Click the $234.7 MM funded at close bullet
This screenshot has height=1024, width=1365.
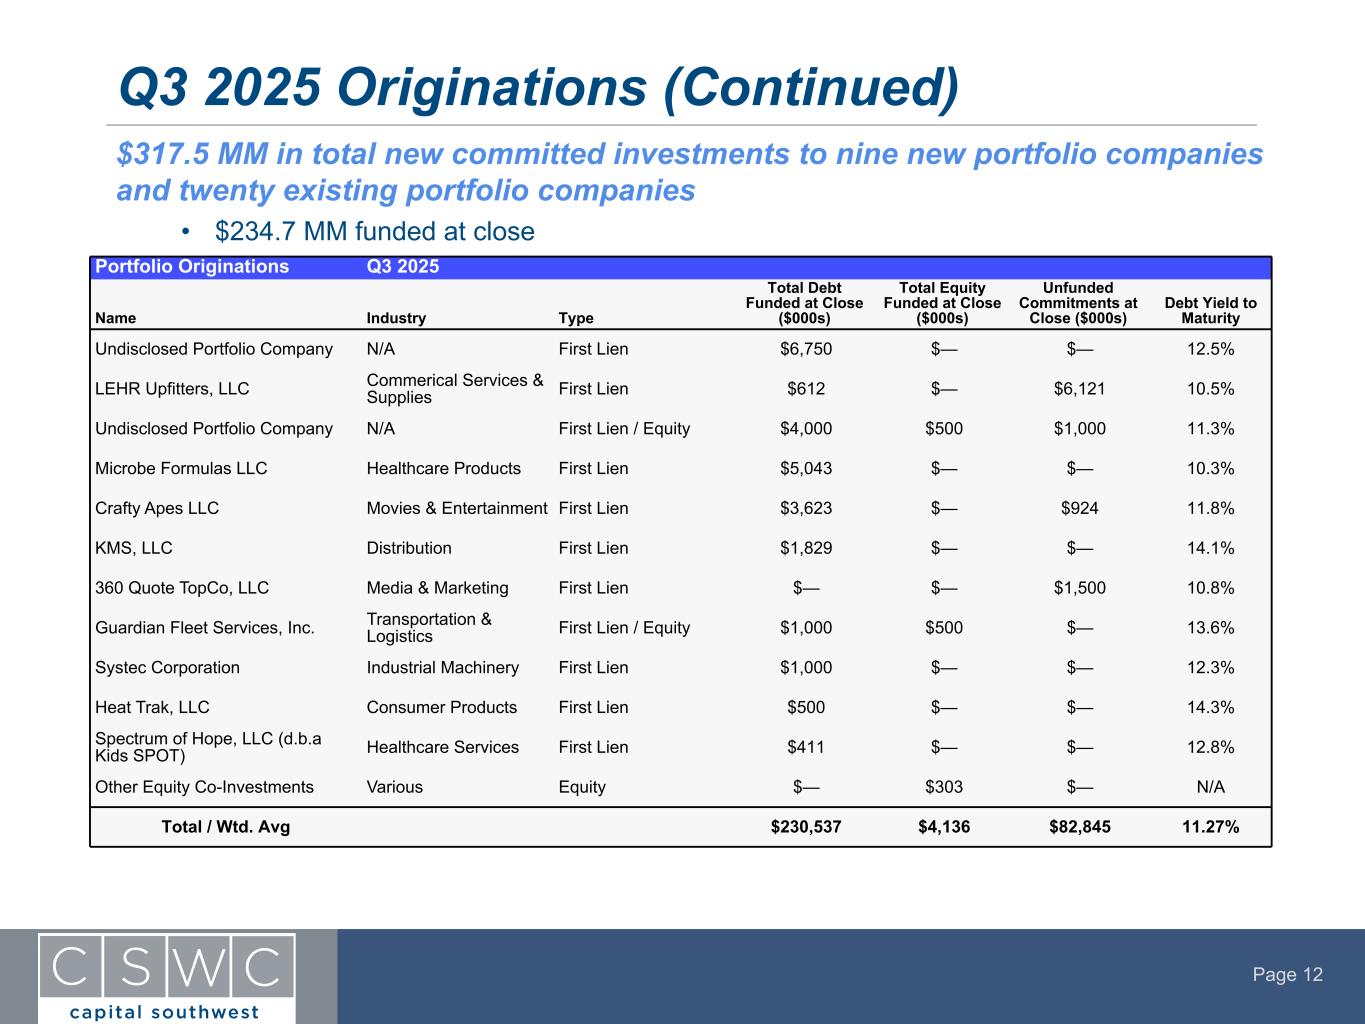tap(374, 232)
